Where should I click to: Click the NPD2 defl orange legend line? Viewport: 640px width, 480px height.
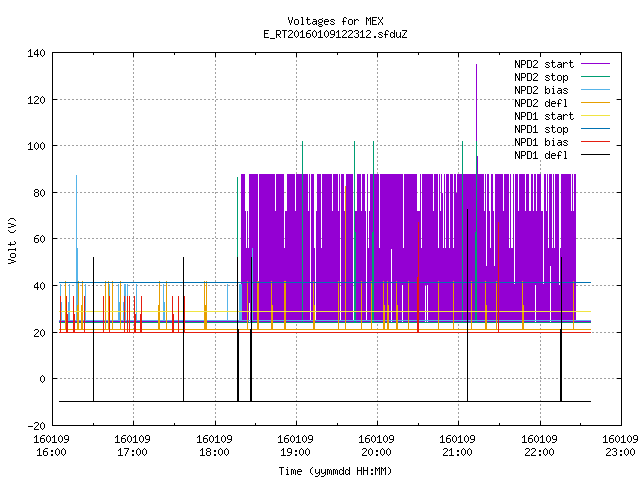pyautogui.click(x=595, y=103)
